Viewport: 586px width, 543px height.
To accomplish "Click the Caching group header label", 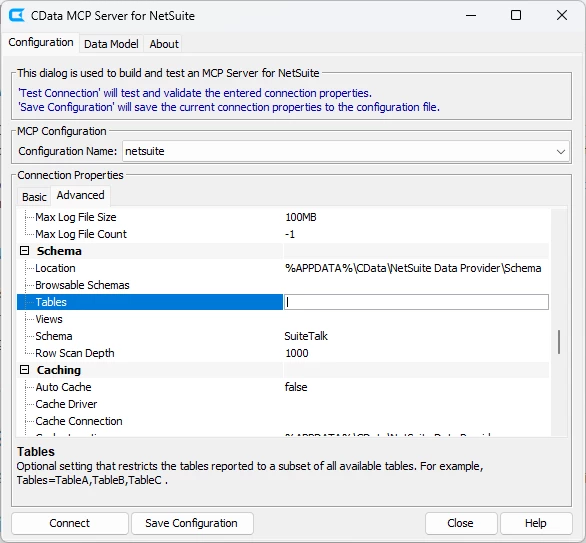I will click(59, 370).
